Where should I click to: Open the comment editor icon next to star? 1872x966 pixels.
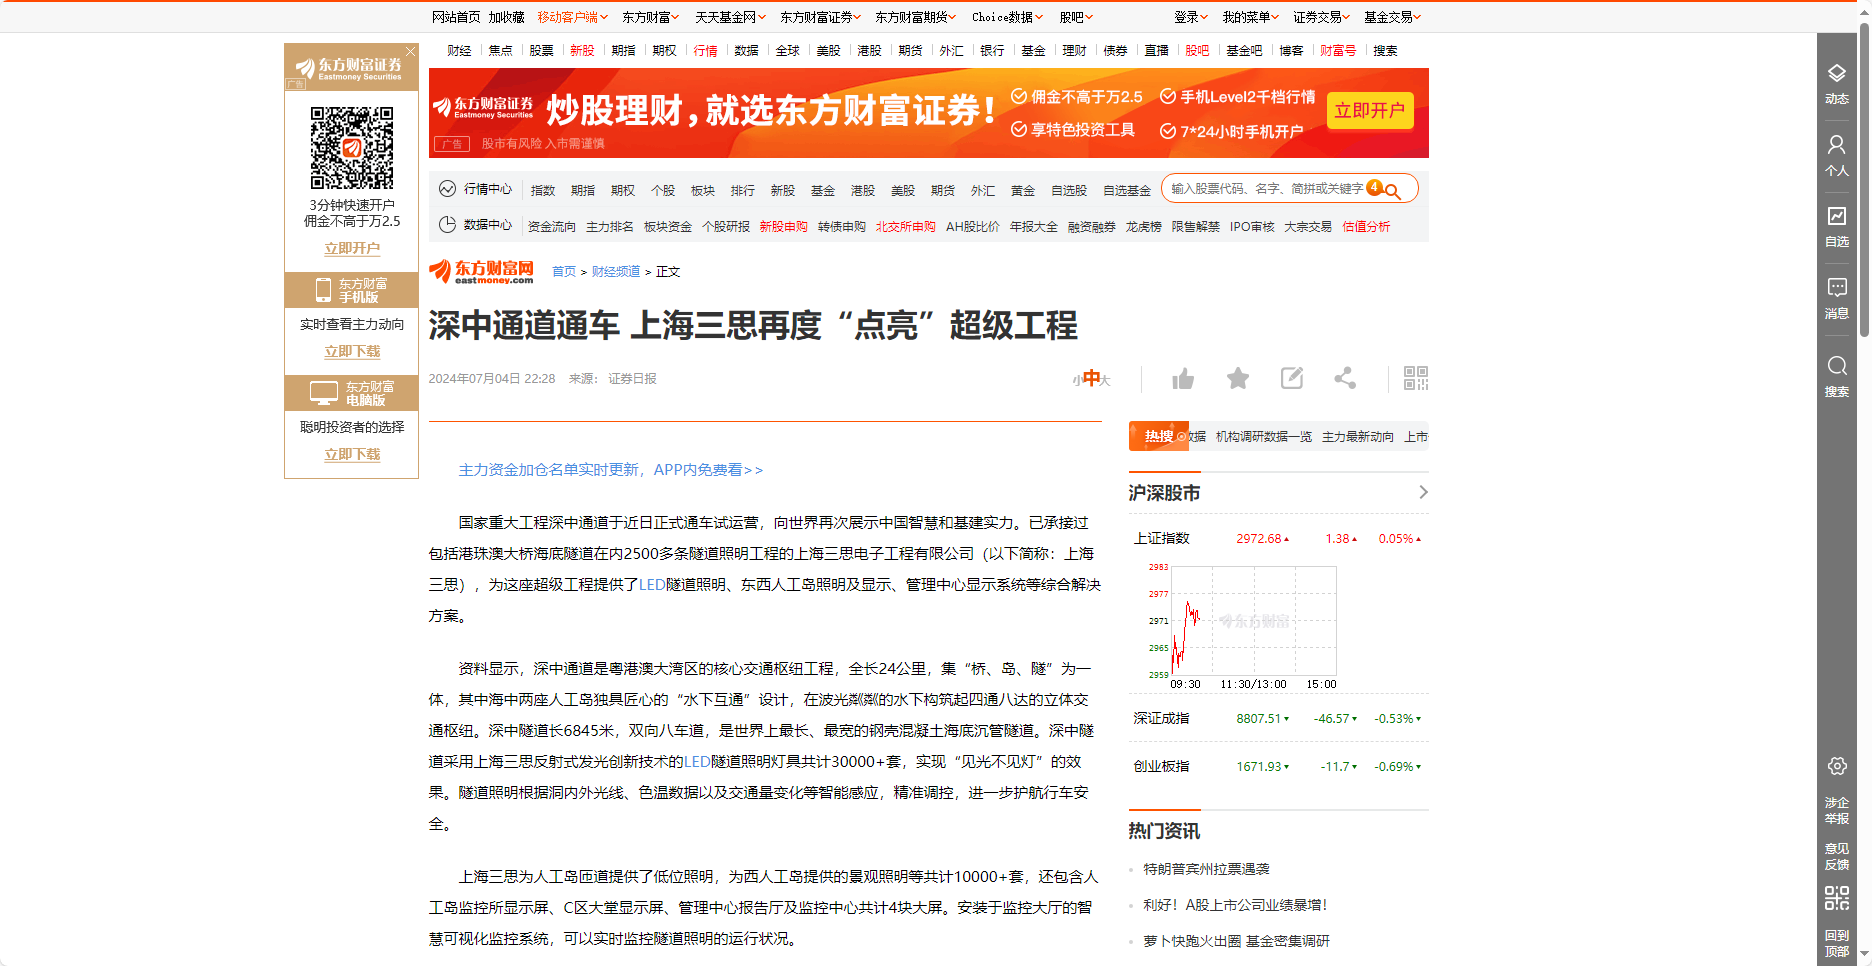coord(1291,378)
